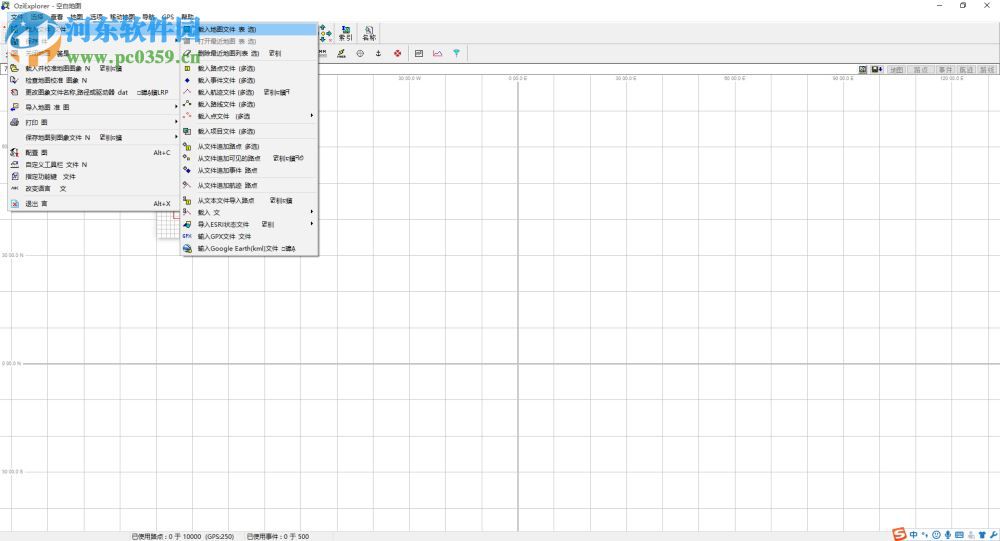Click the cyan funnel filter icon
Screen dimensions: 1000x541
457,54
